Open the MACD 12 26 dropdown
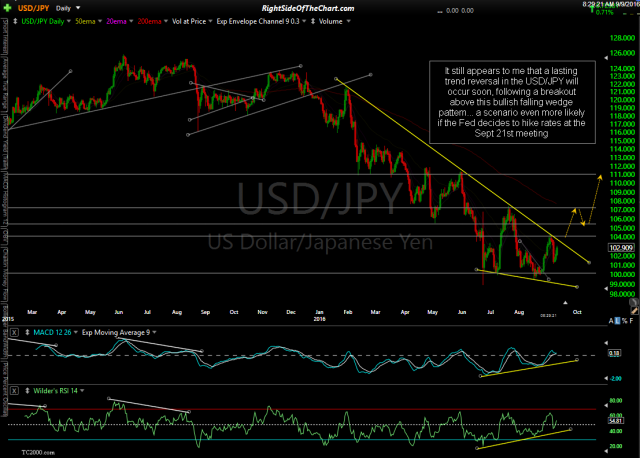 click(76, 333)
